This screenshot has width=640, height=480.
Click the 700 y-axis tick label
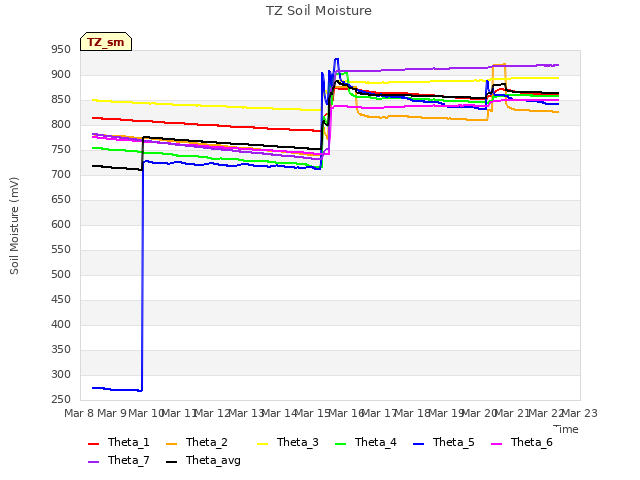pos(61,175)
